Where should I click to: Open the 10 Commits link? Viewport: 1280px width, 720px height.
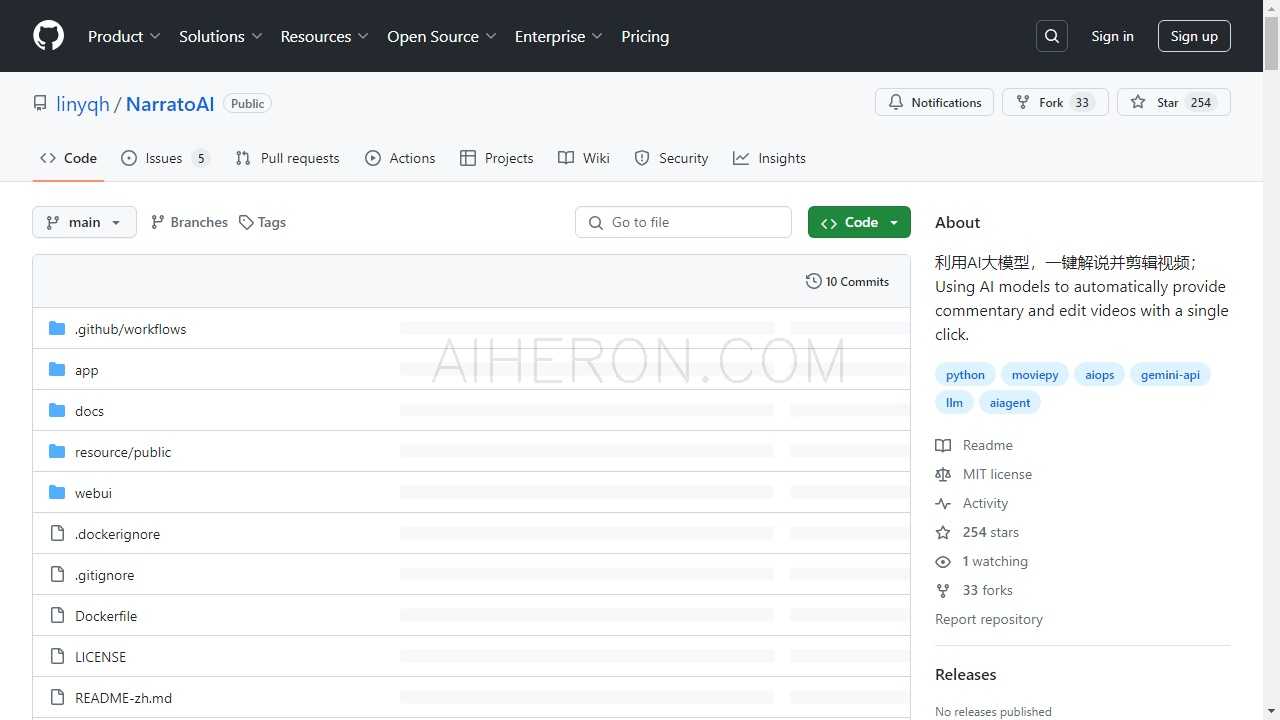(847, 281)
